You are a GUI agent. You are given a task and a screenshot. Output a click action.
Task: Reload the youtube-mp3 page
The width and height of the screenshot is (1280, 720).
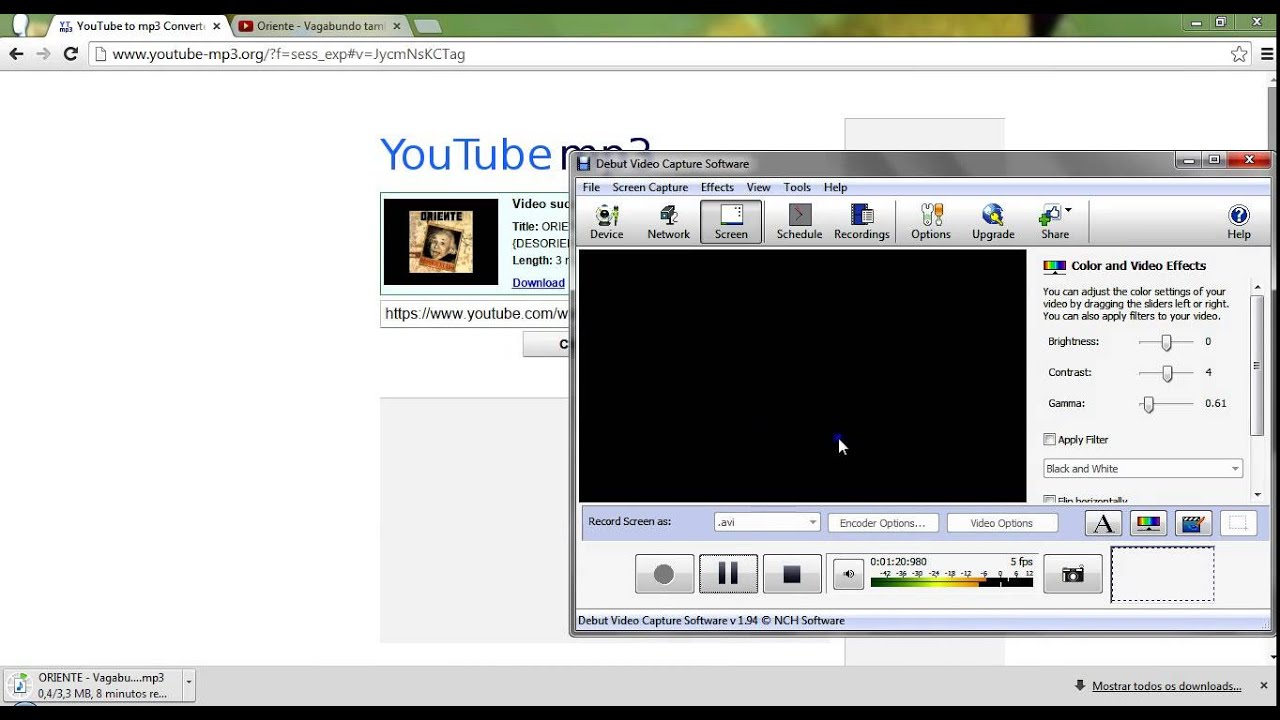(70, 54)
